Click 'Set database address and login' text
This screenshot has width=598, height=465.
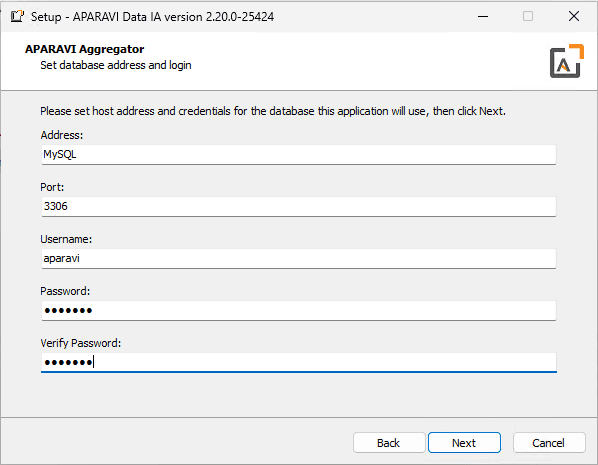(116, 65)
